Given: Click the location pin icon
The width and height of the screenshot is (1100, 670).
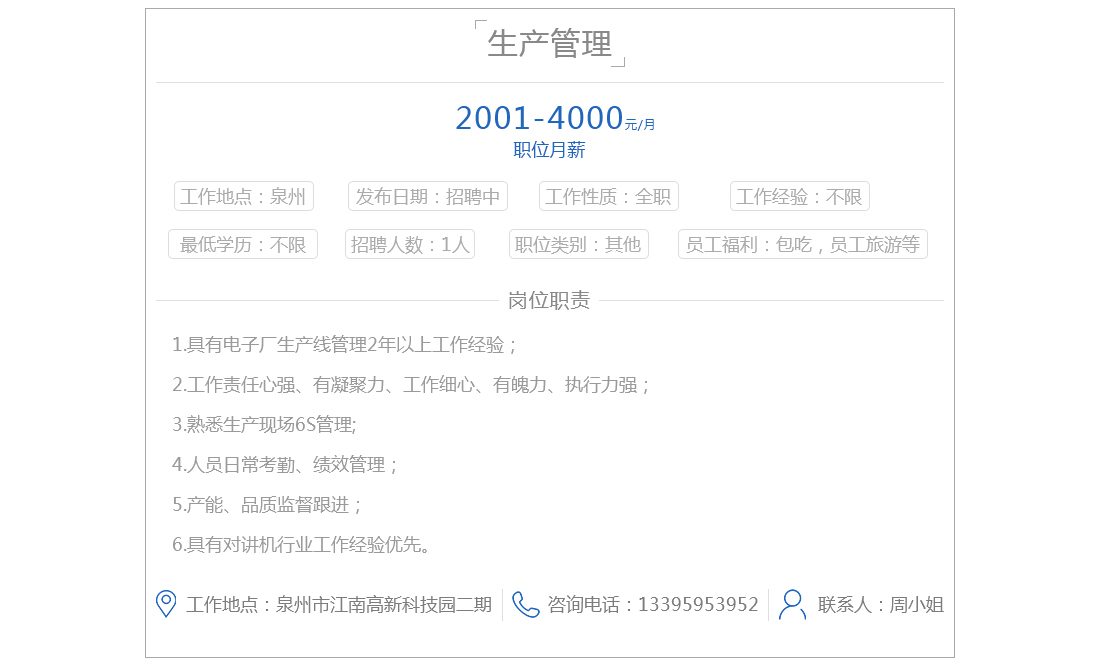Looking at the screenshot, I should point(166,604).
